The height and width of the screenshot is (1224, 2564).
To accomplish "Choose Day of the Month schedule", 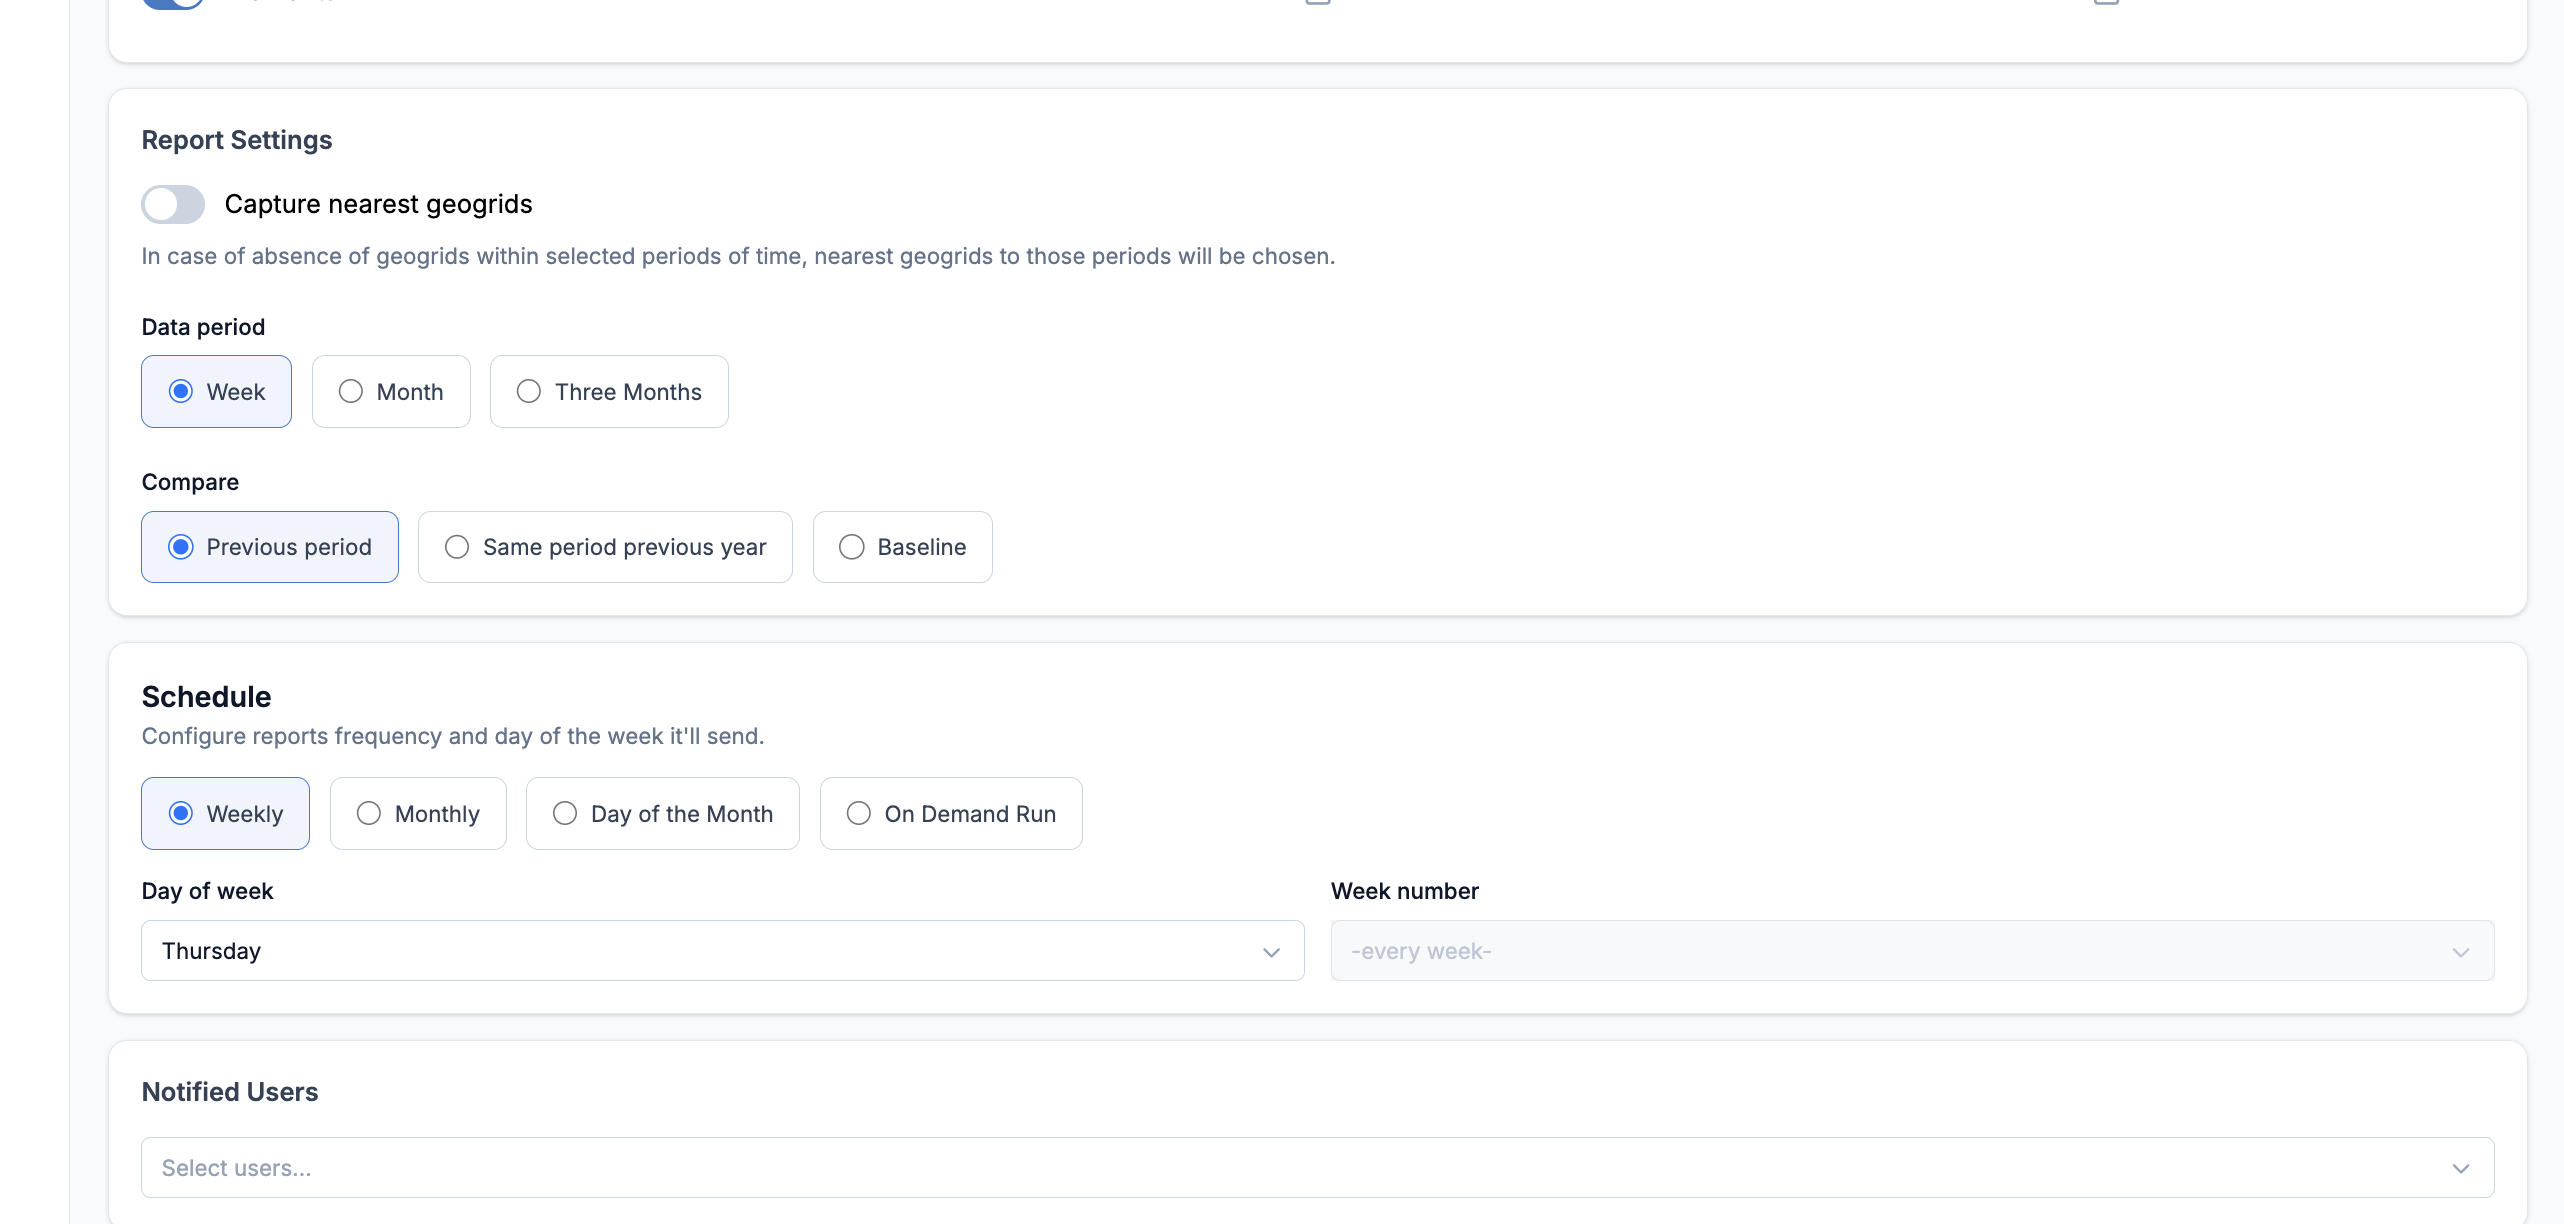I will pos(662,814).
